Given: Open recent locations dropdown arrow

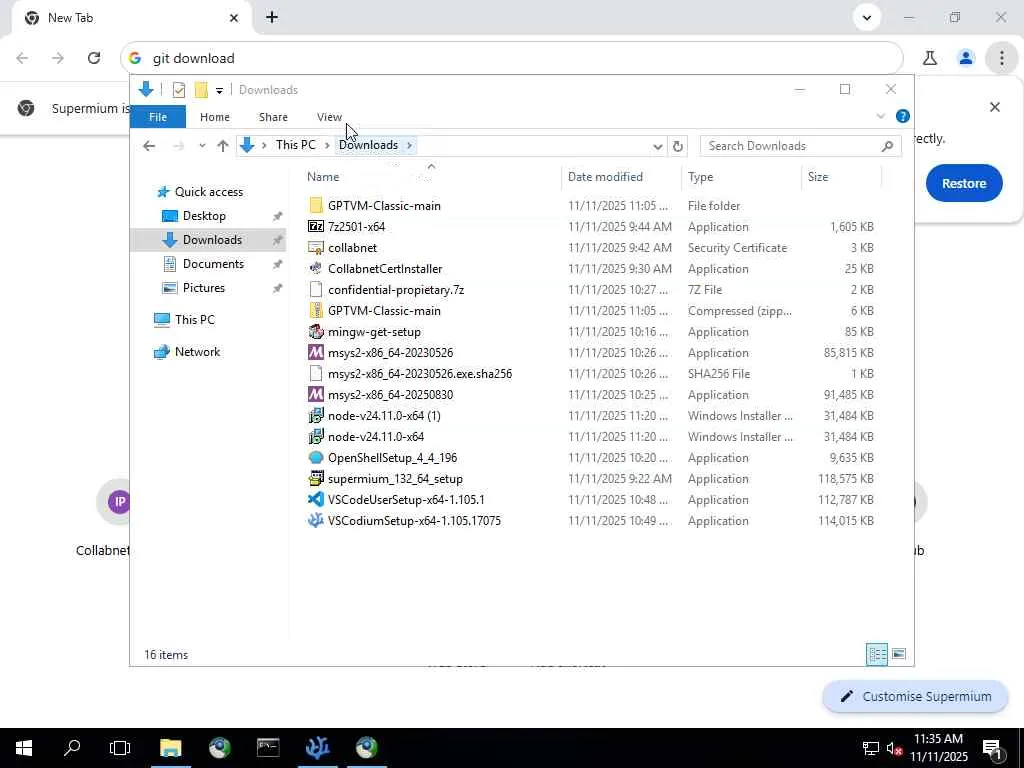Looking at the screenshot, I should [x=202, y=146].
